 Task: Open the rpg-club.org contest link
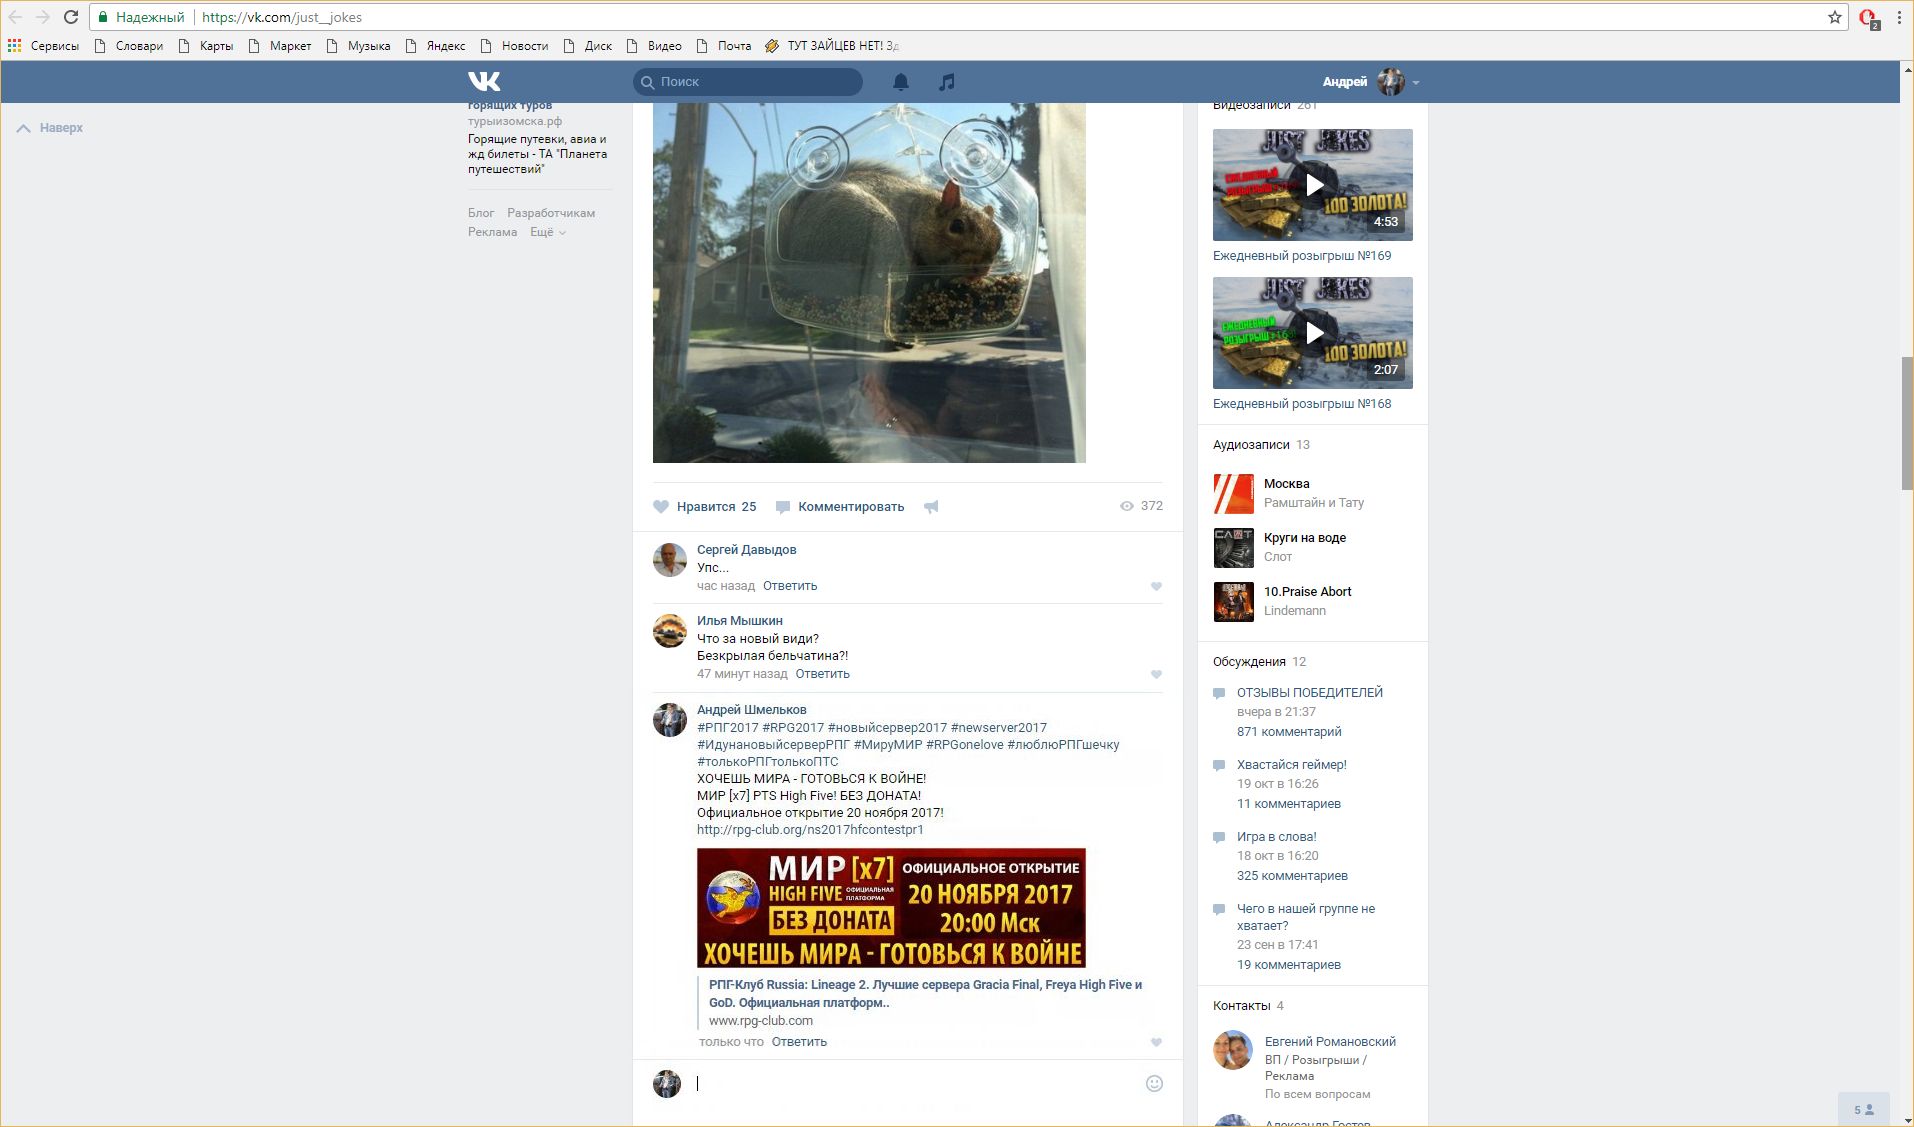pos(809,830)
